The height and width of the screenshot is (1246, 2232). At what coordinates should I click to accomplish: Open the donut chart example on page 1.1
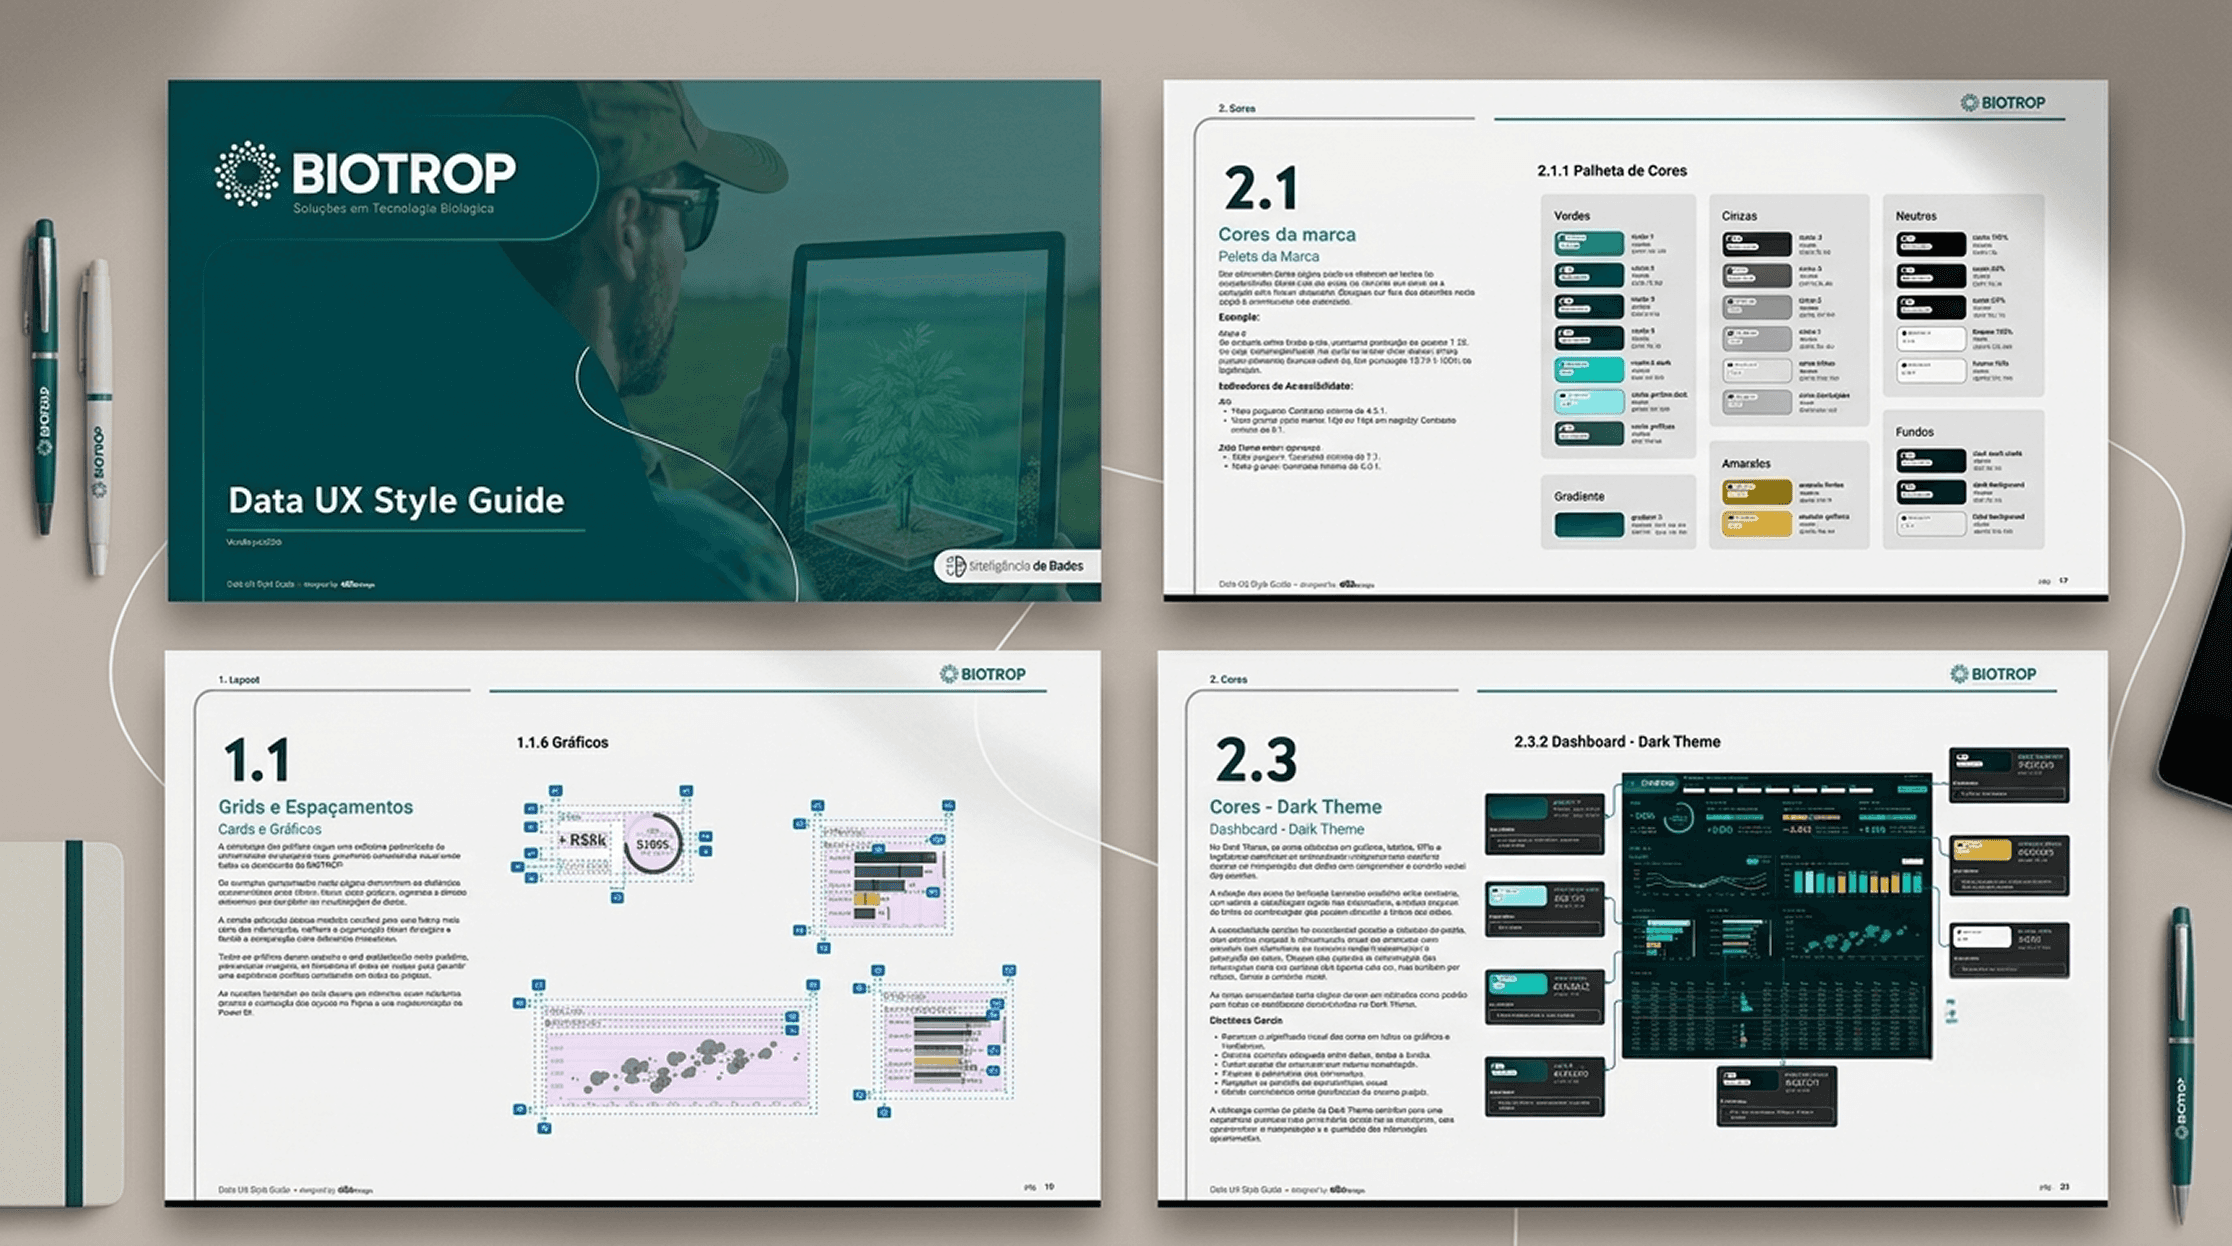653,844
